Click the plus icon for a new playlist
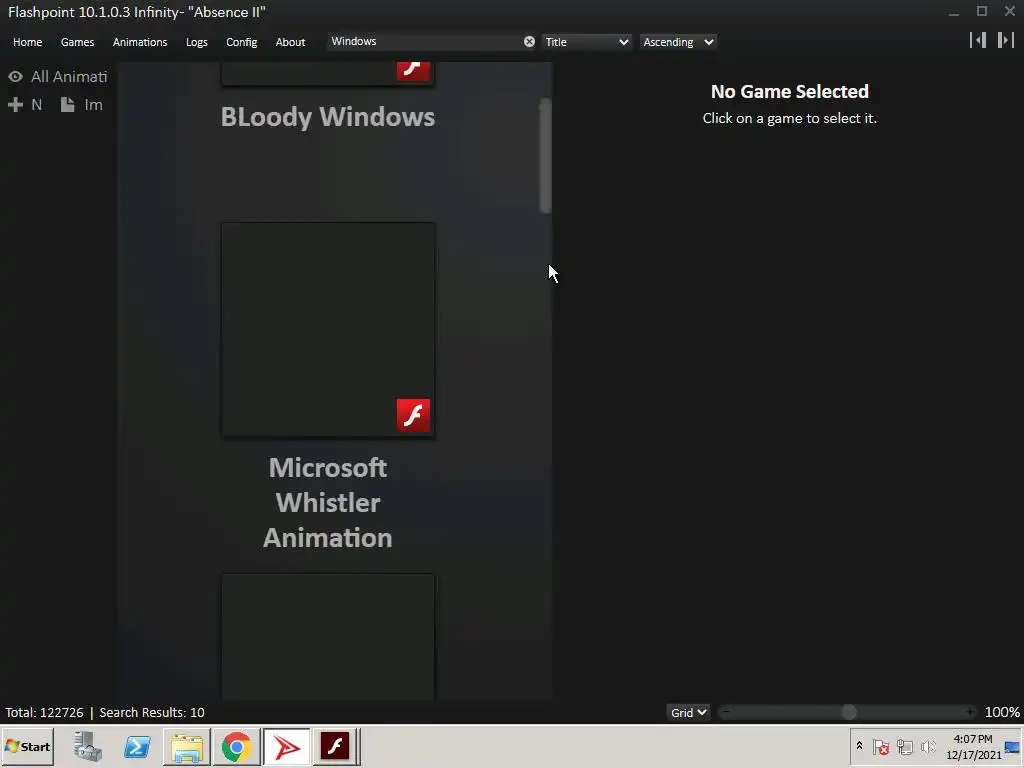 [15, 104]
